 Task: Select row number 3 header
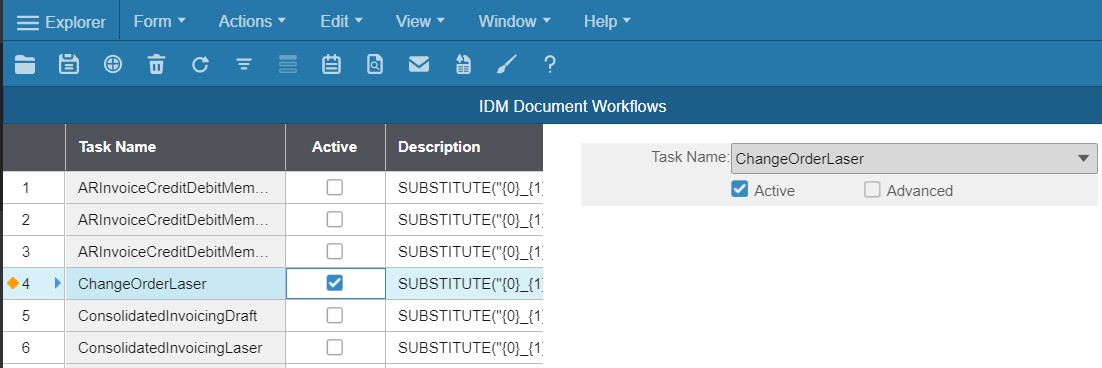(x=33, y=251)
